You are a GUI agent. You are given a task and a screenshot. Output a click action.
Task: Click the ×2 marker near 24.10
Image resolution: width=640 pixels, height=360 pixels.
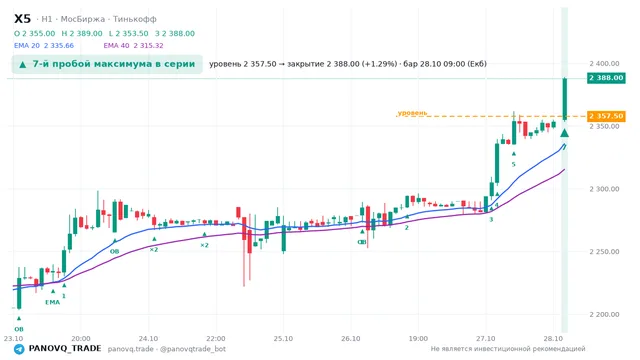153,249
